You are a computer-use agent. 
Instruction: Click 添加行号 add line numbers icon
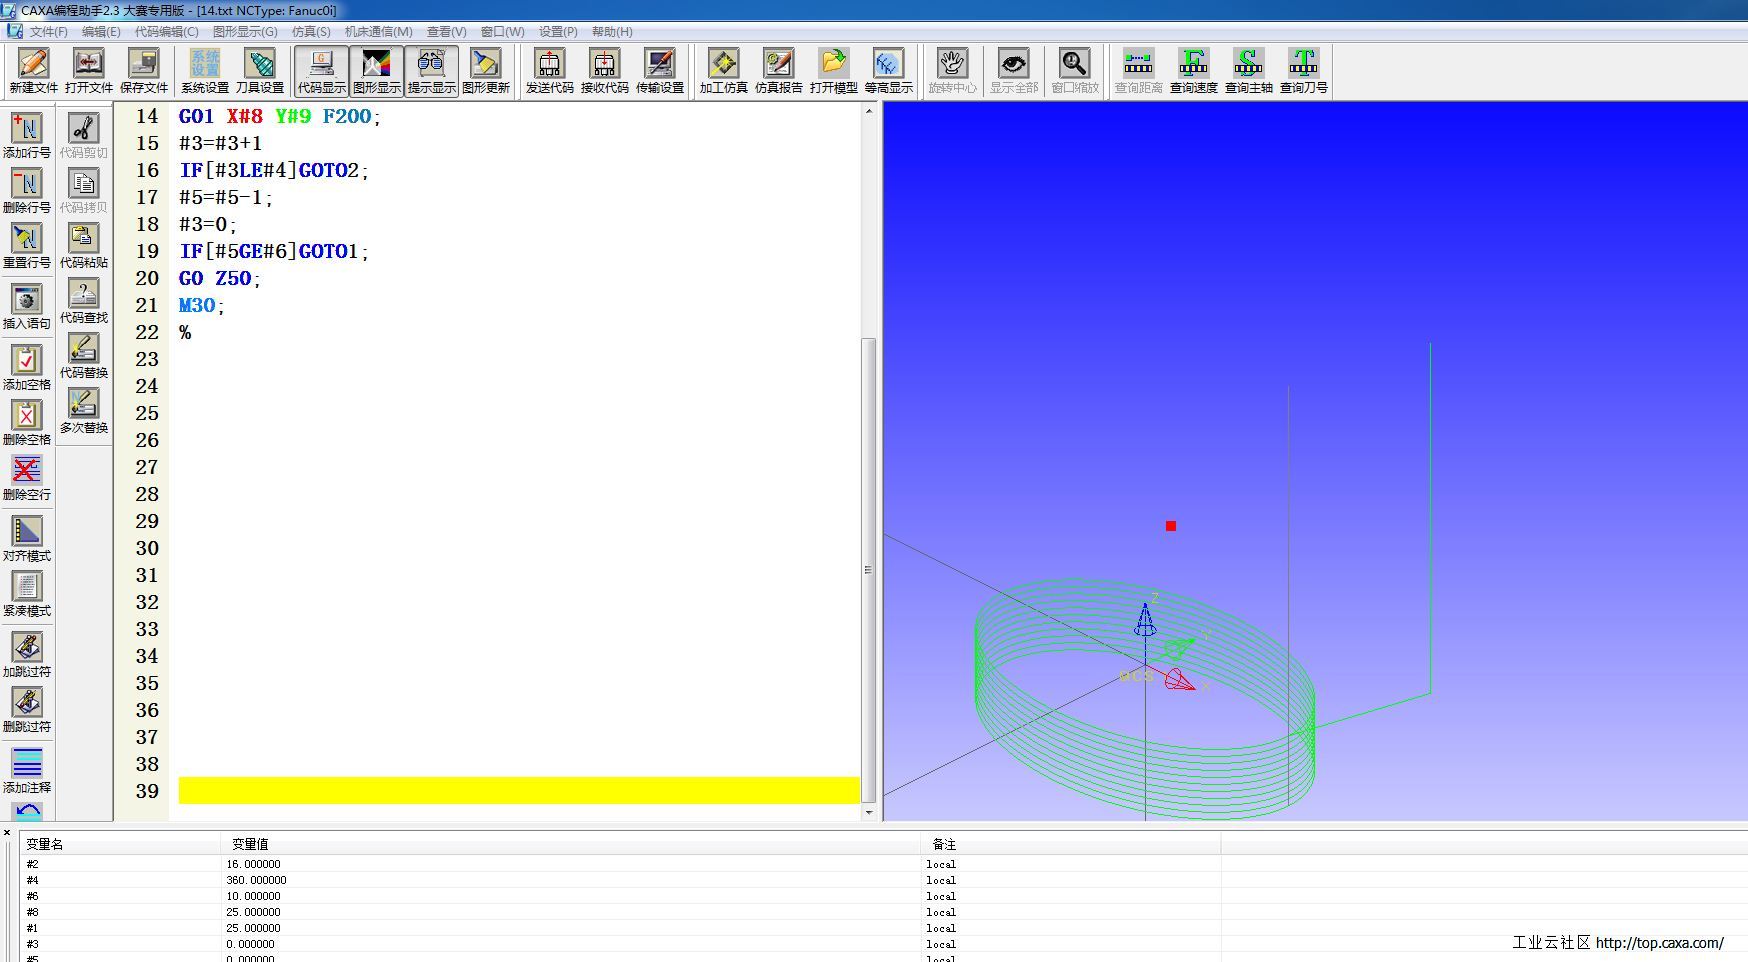(x=26, y=137)
